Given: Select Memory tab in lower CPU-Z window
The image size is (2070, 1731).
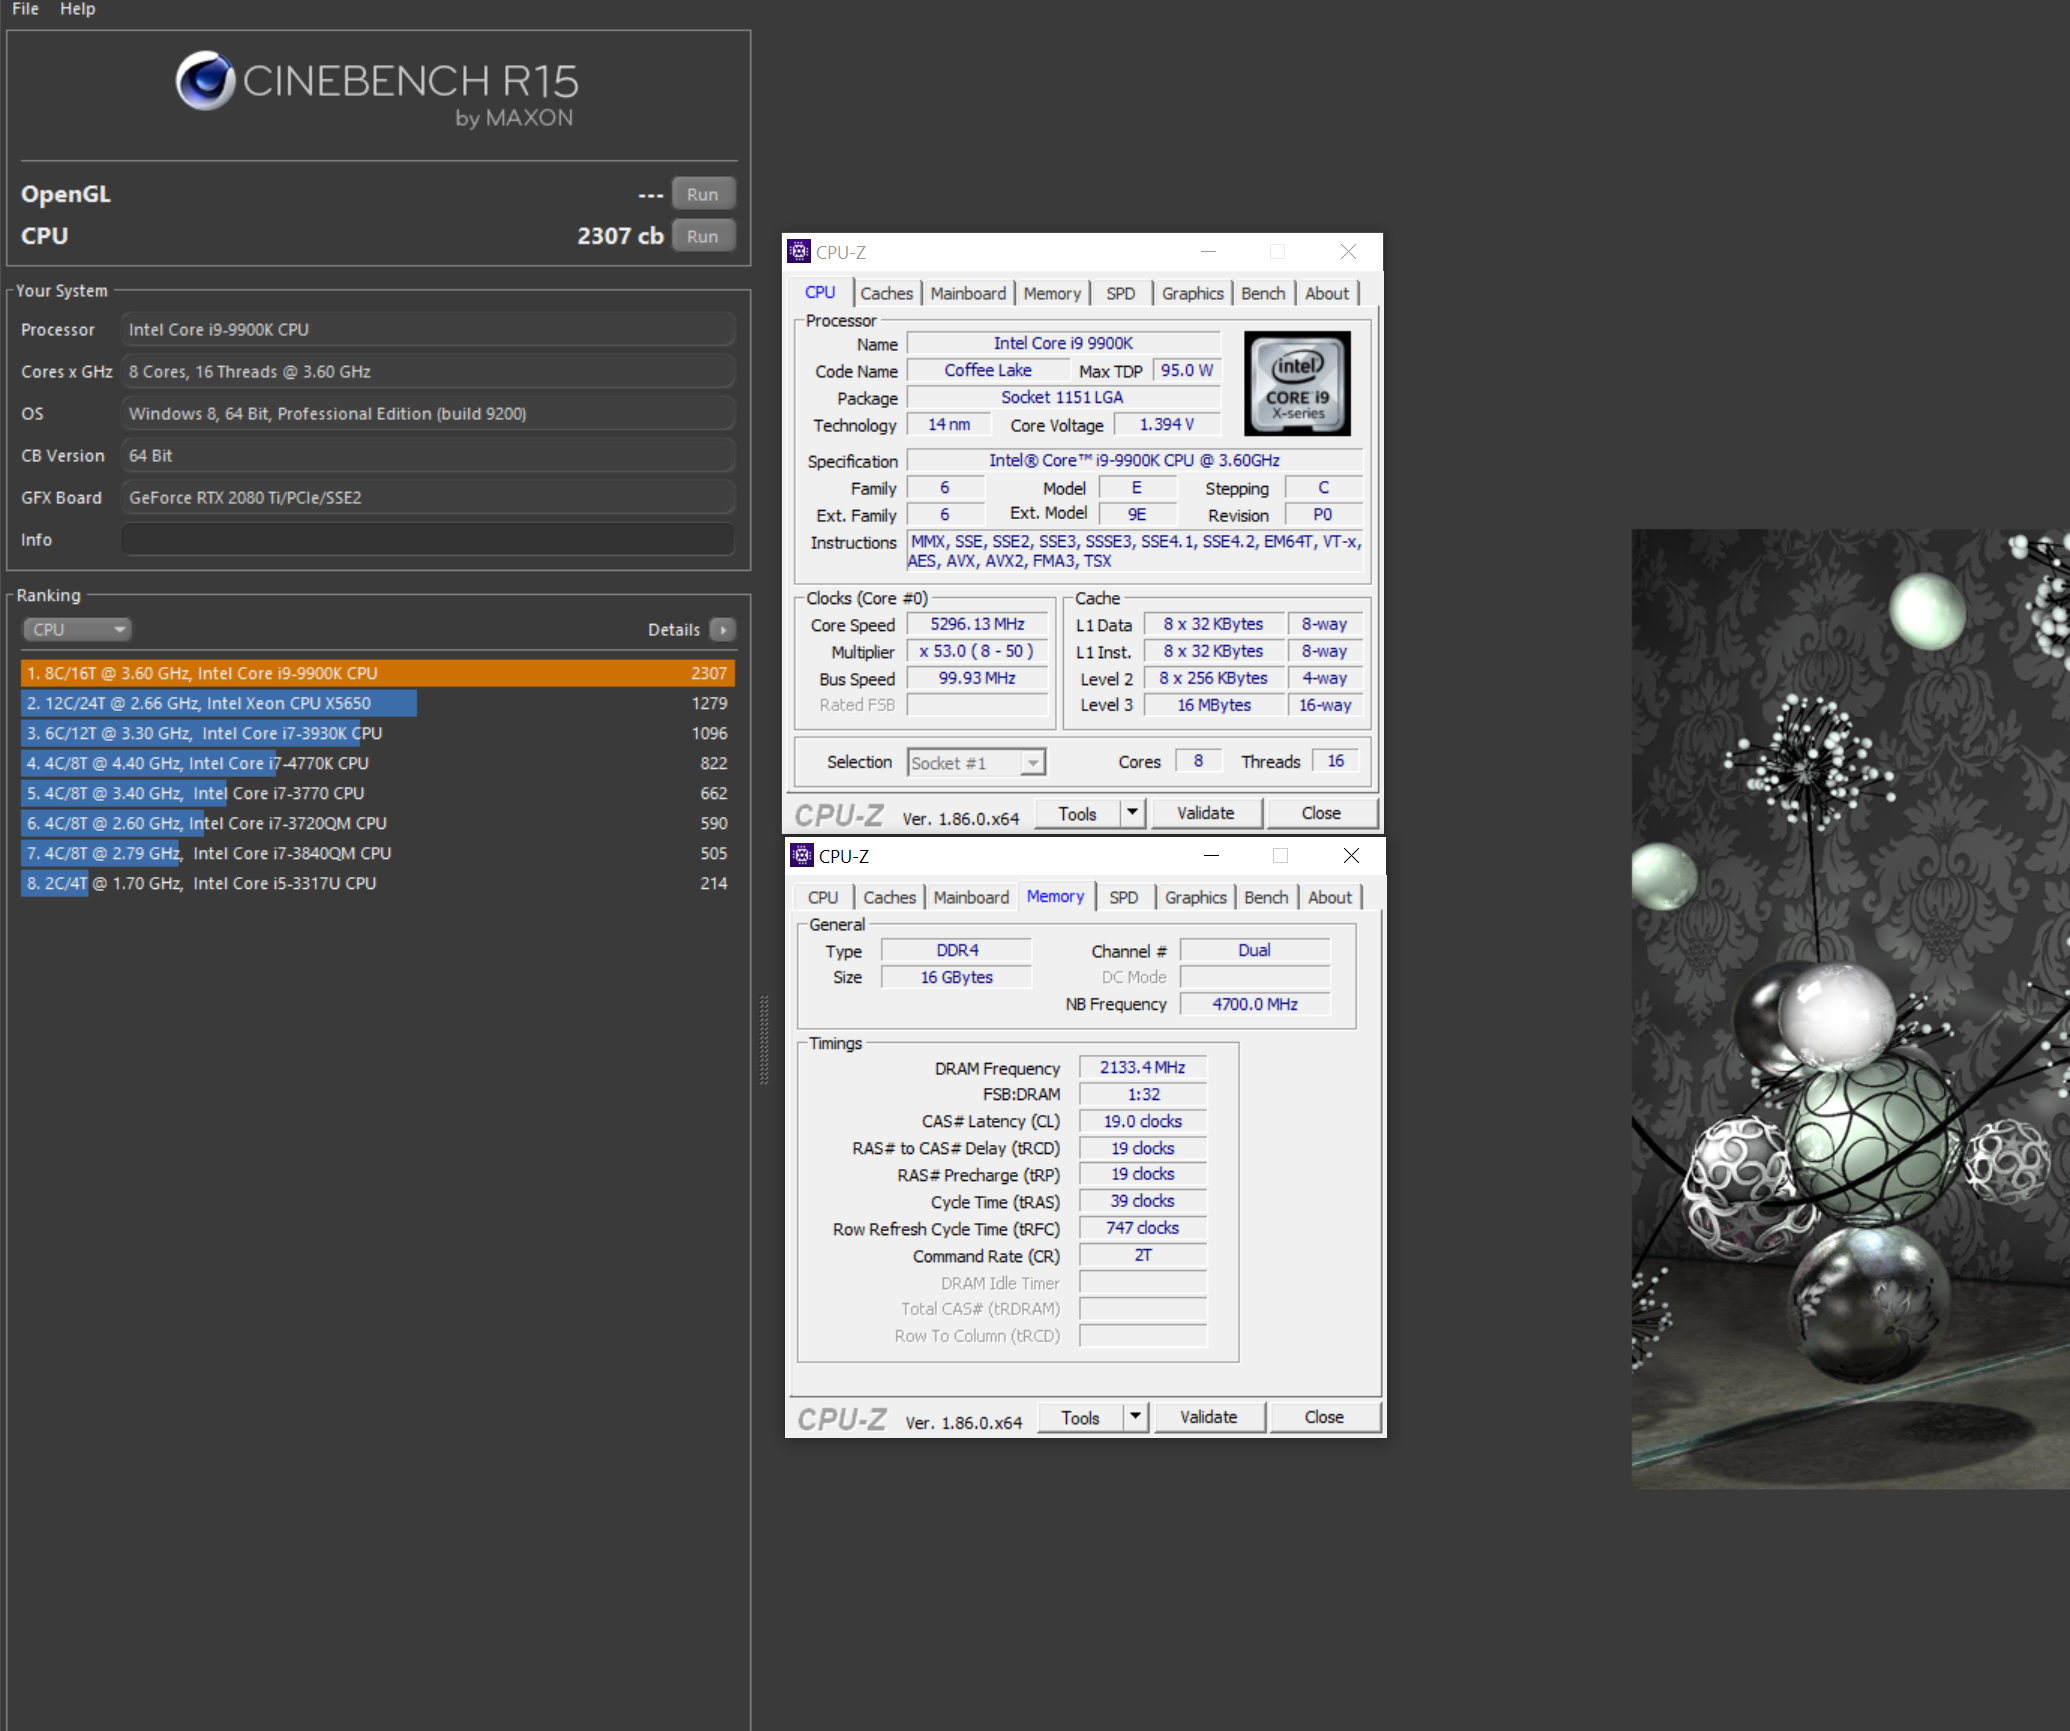Looking at the screenshot, I should tap(1055, 896).
